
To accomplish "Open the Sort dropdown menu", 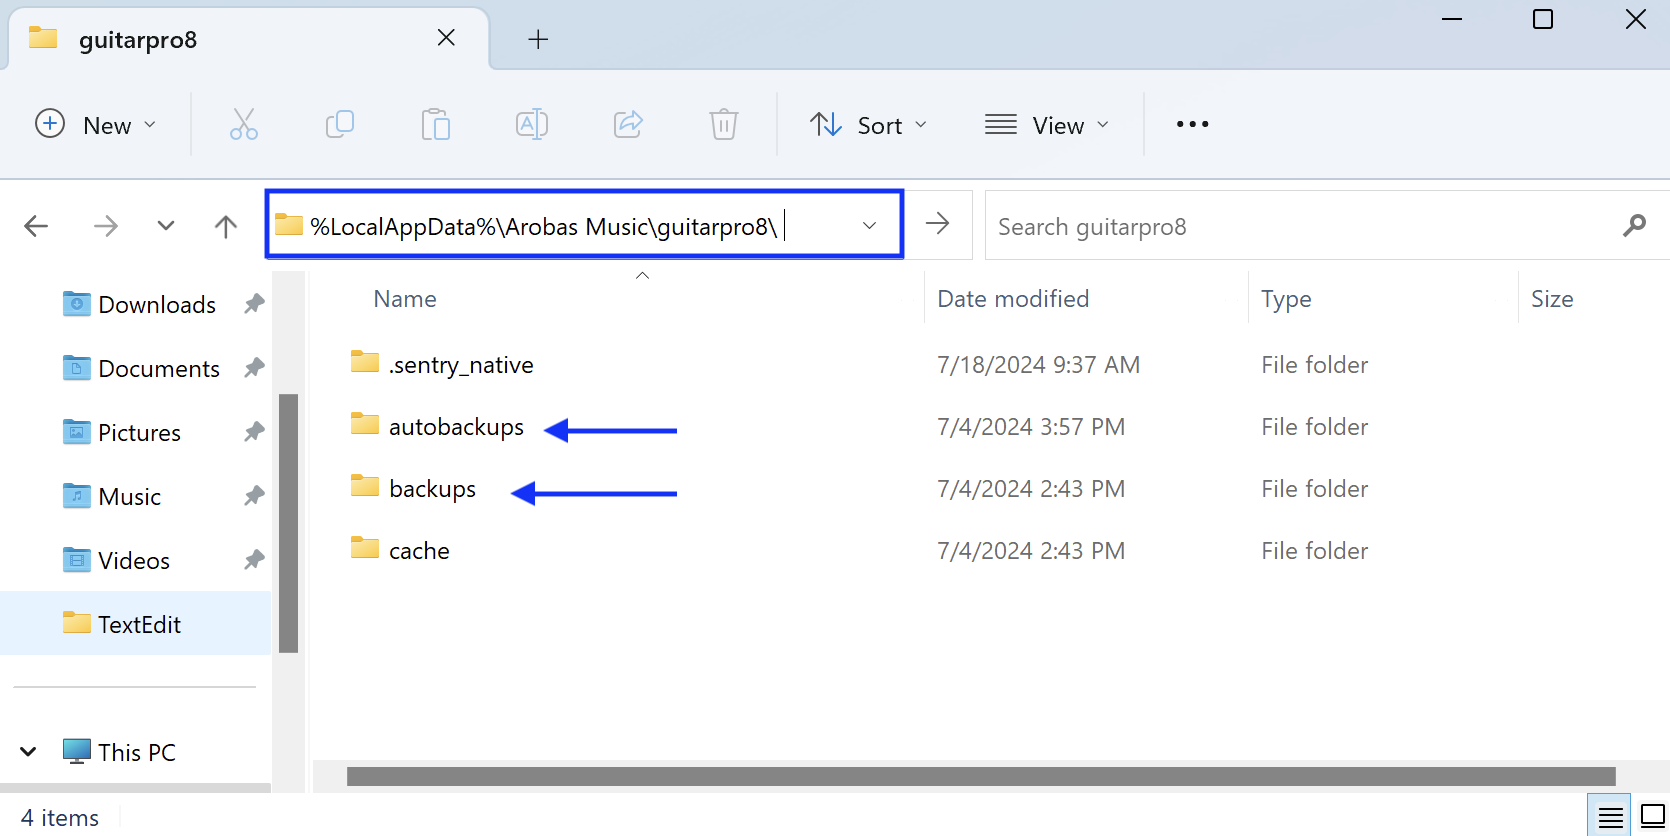I will [868, 124].
